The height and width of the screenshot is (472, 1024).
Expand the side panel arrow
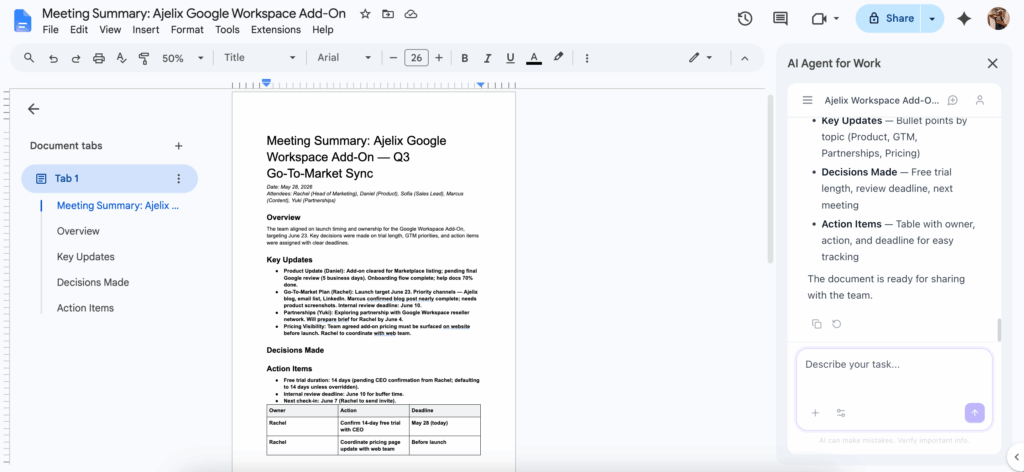click(1017, 456)
